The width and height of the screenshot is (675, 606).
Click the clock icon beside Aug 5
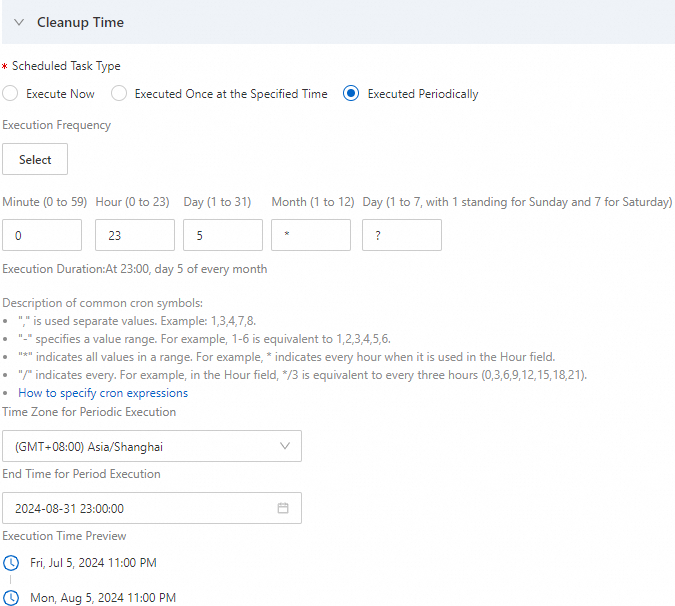coord(12,598)
